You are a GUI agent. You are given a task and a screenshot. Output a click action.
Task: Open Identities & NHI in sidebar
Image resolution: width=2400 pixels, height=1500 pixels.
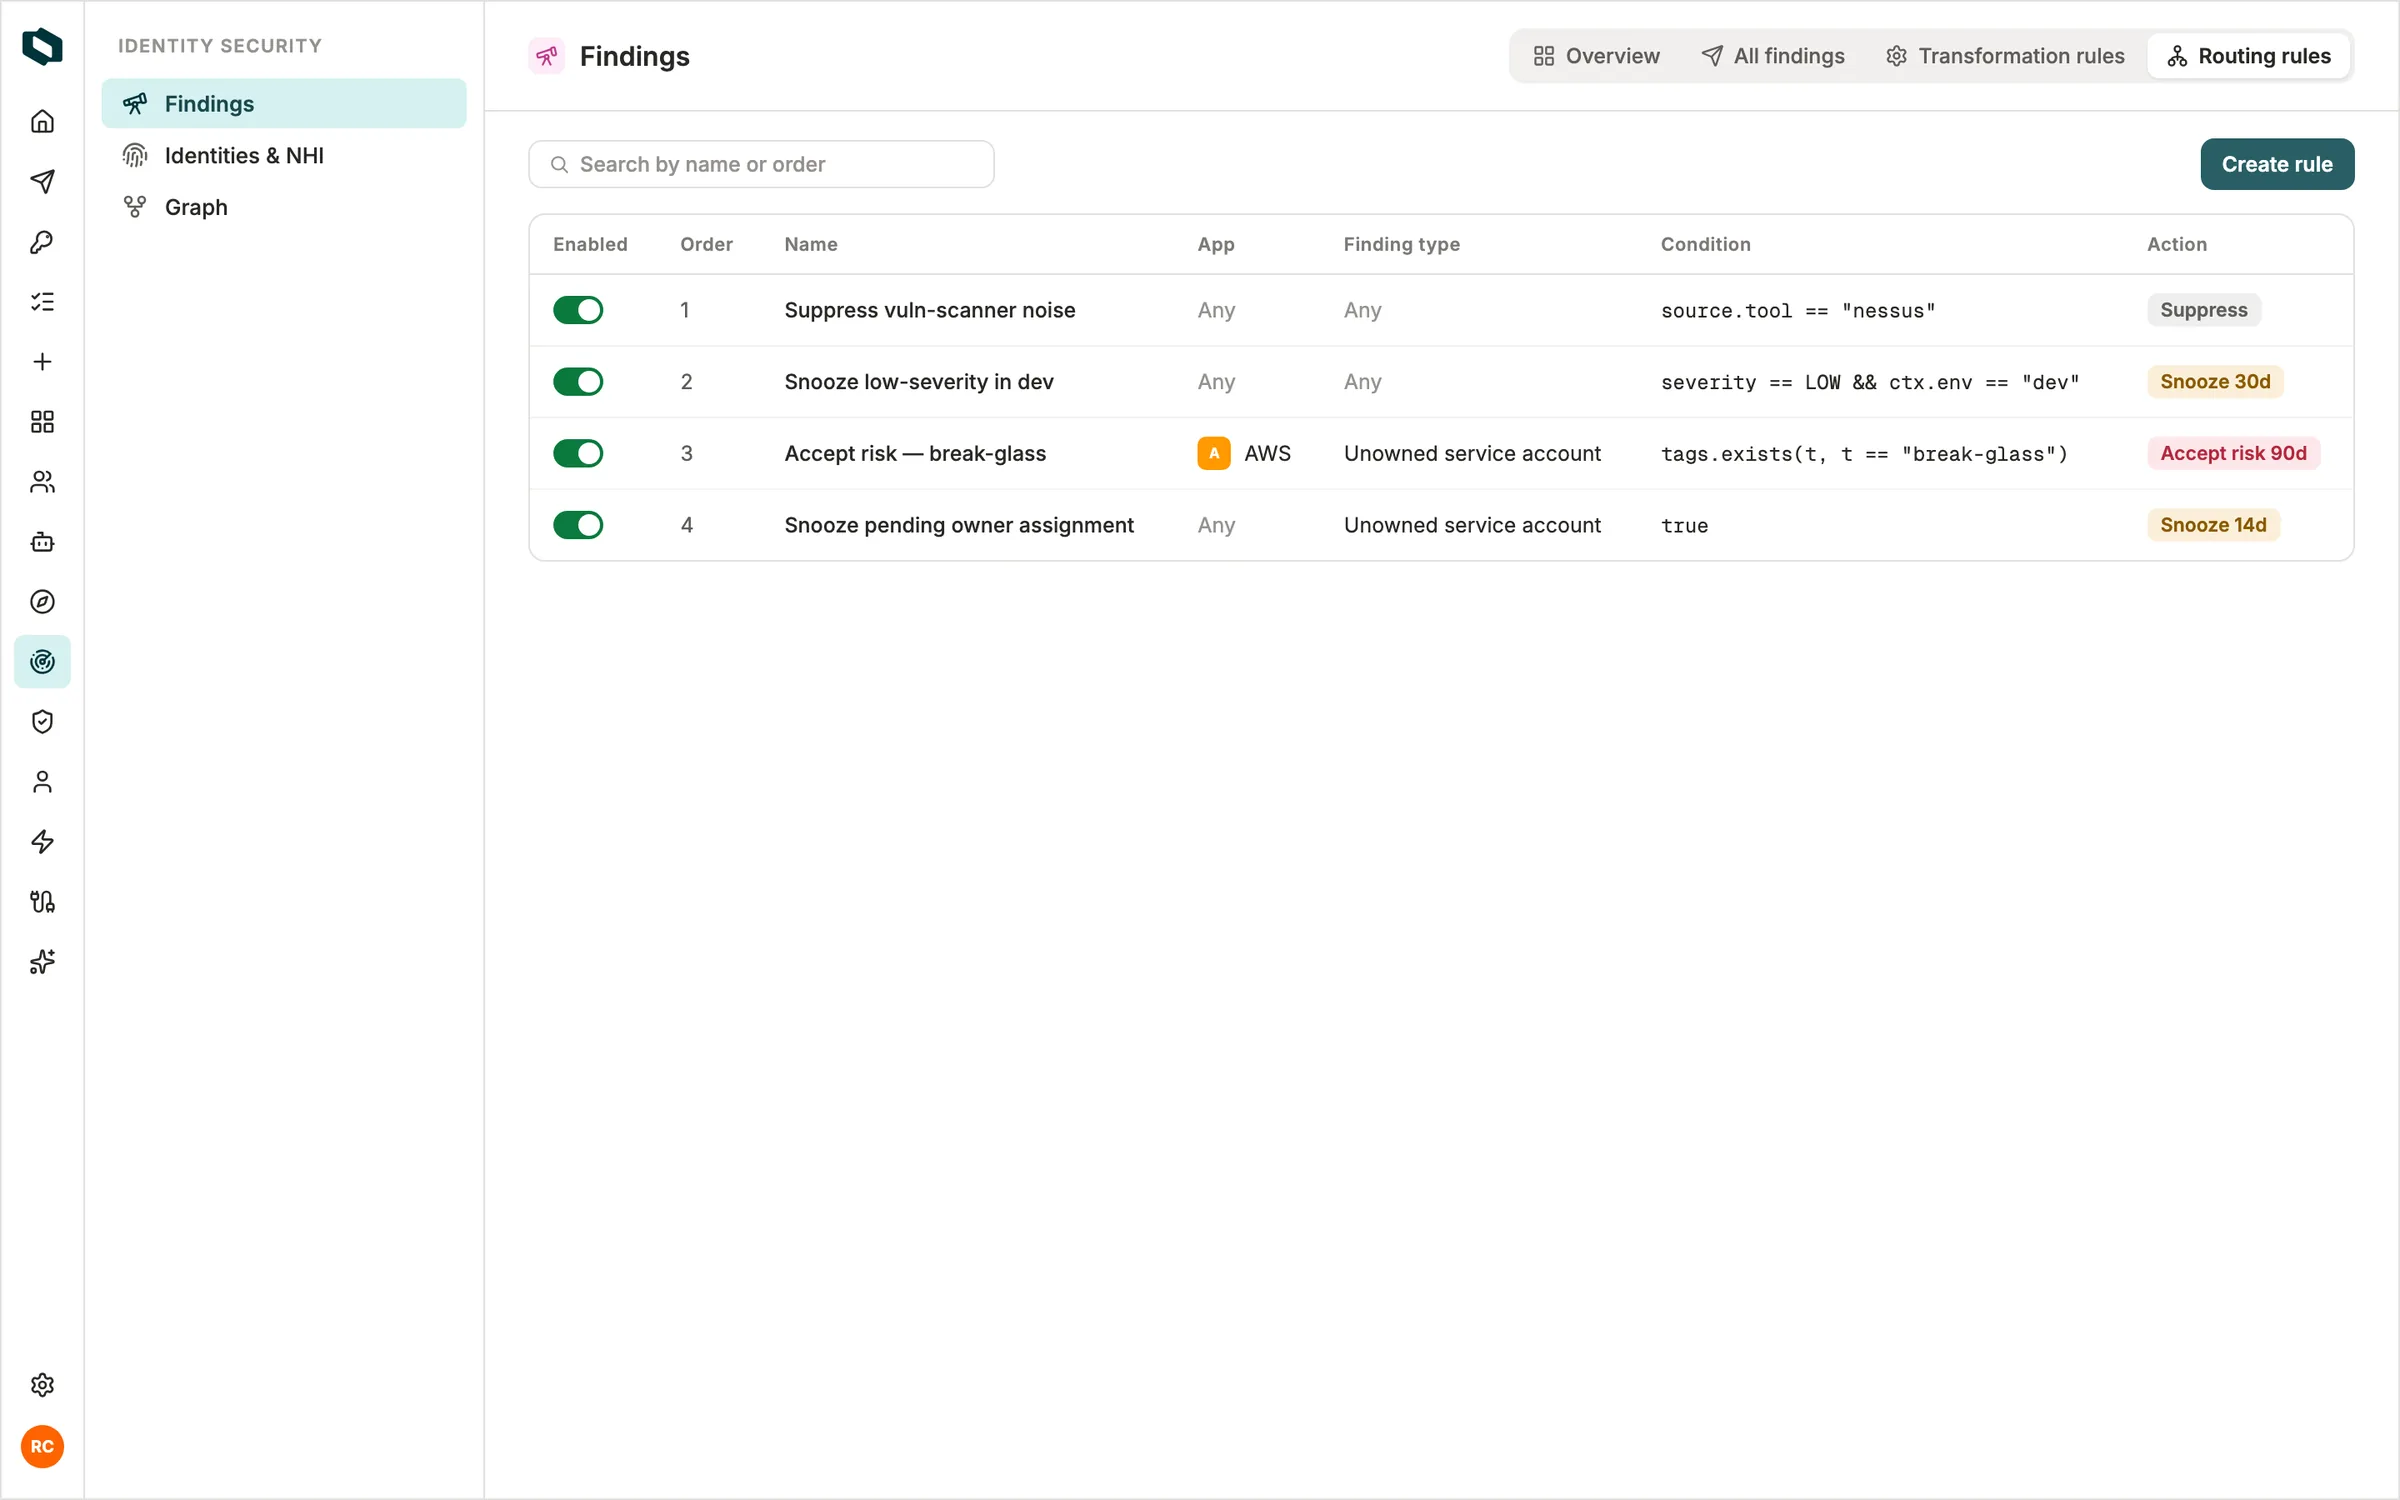(284, 156)
